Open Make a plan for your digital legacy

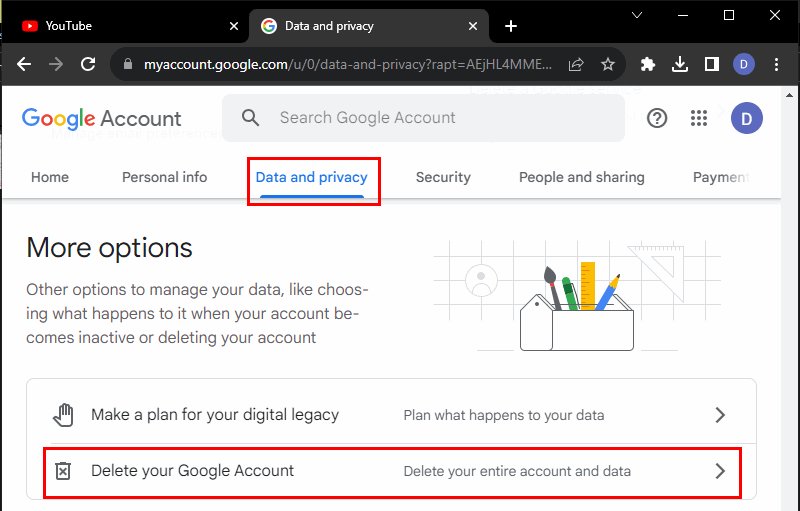click(215, 415)
